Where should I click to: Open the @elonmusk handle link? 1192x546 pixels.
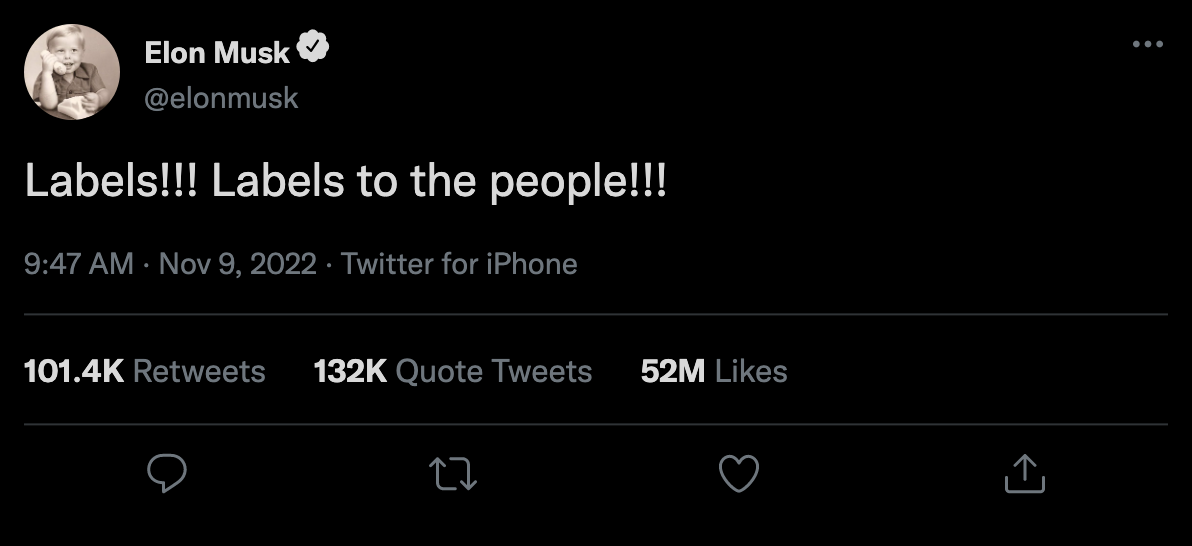point(221,99)
